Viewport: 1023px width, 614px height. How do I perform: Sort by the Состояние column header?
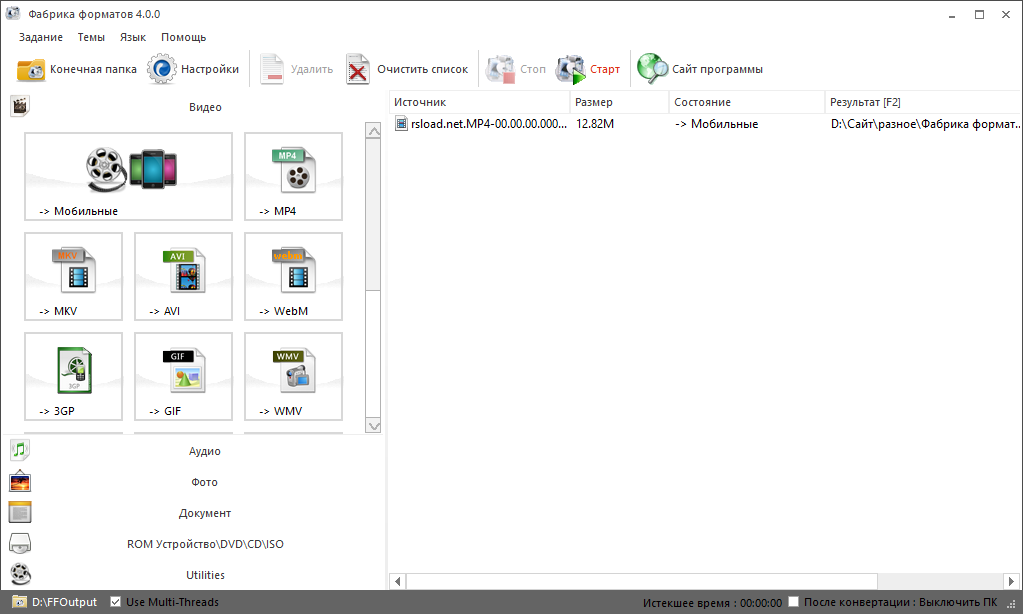pos(748,102)
